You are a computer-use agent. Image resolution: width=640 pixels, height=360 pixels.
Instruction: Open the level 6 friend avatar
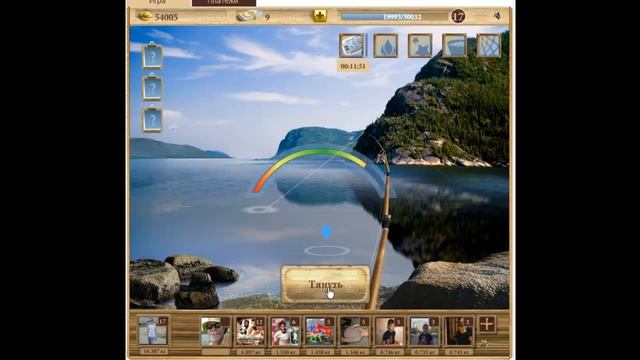click(x=285, y=331)
